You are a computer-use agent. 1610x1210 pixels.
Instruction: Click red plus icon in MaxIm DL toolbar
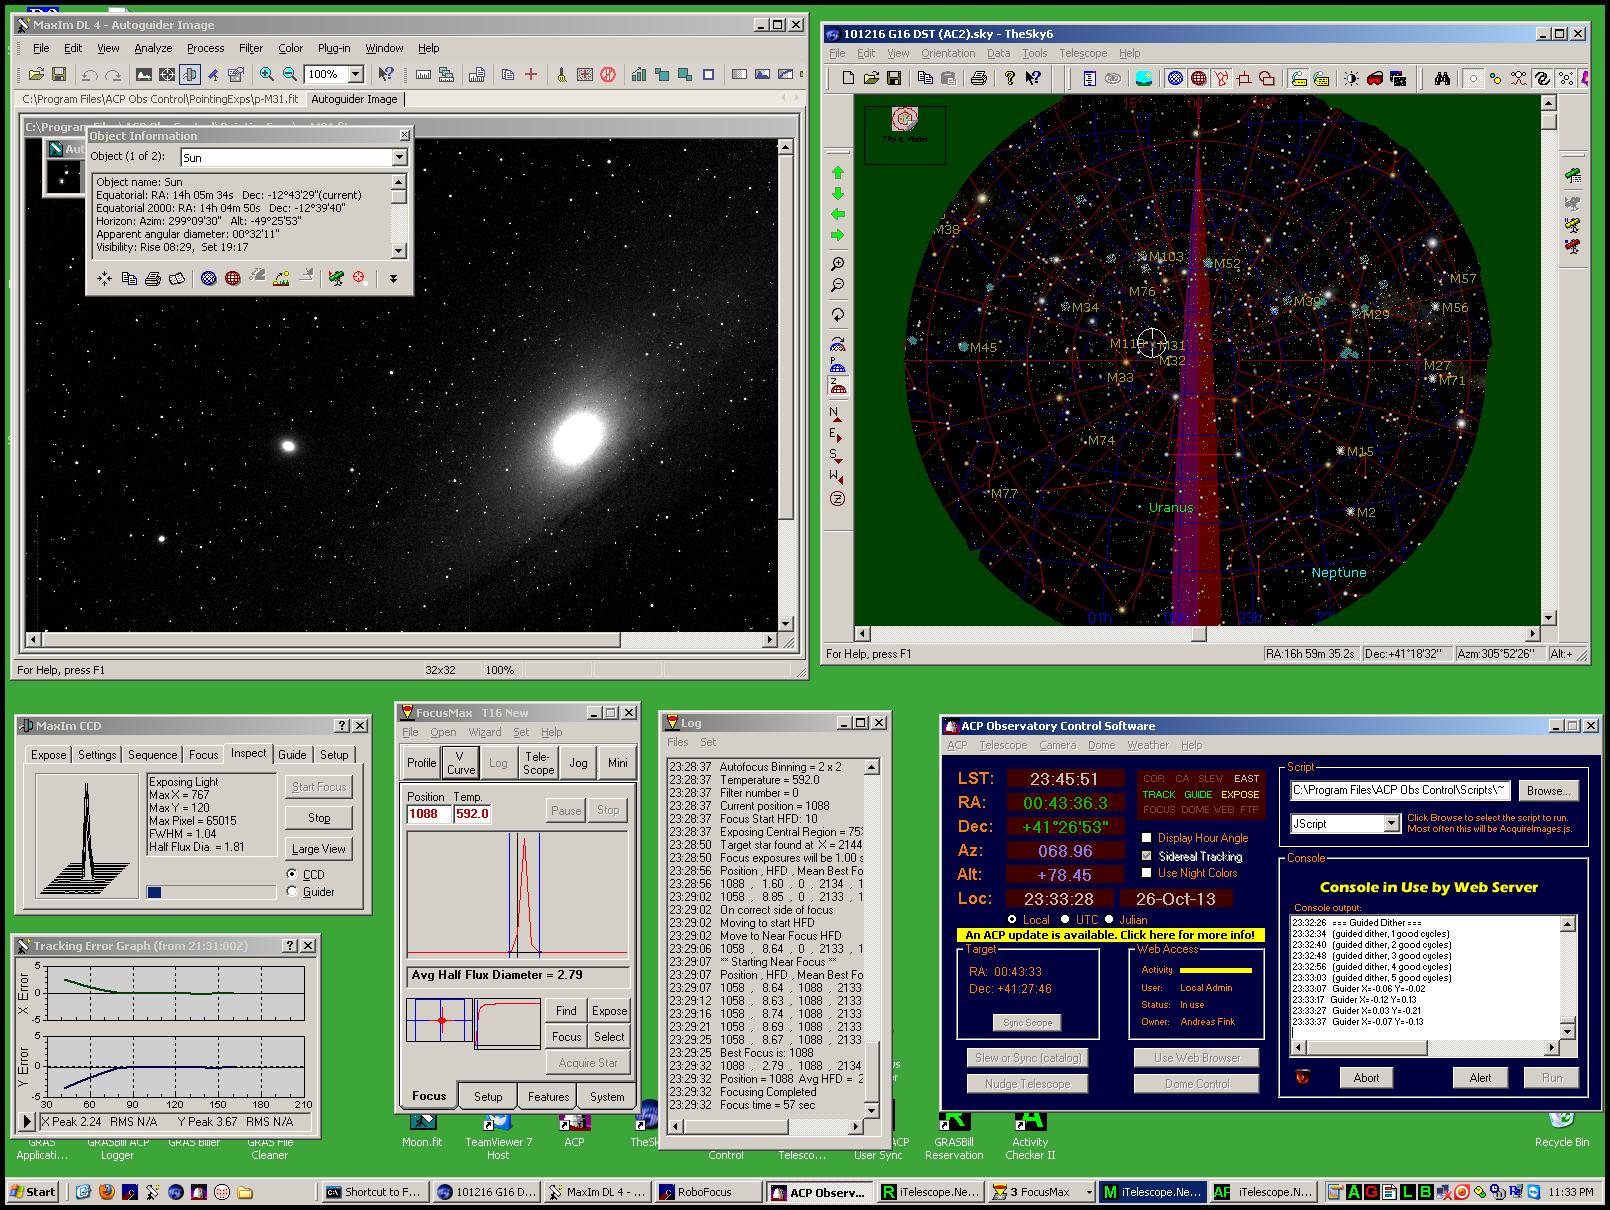pyautogui.click(x=531, y=74)
